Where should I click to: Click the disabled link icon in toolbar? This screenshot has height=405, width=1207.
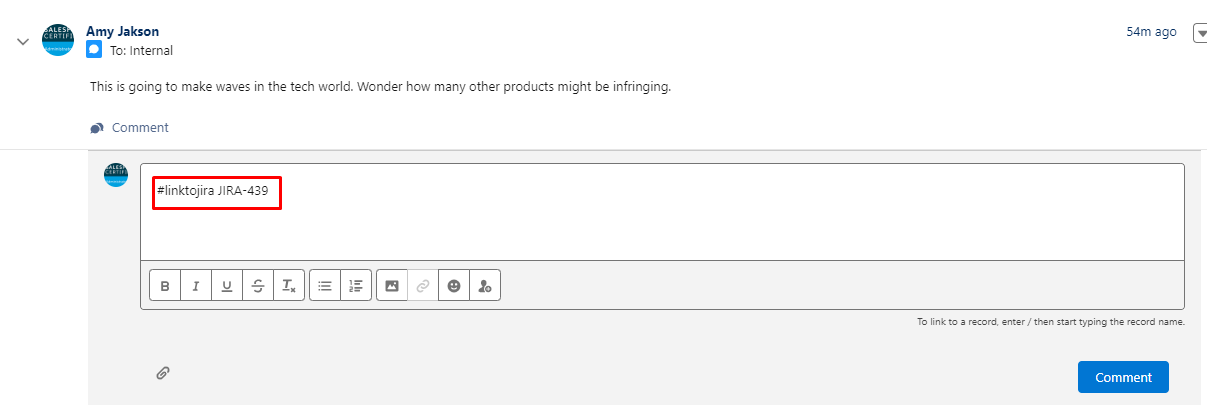(x=423, y=286)
